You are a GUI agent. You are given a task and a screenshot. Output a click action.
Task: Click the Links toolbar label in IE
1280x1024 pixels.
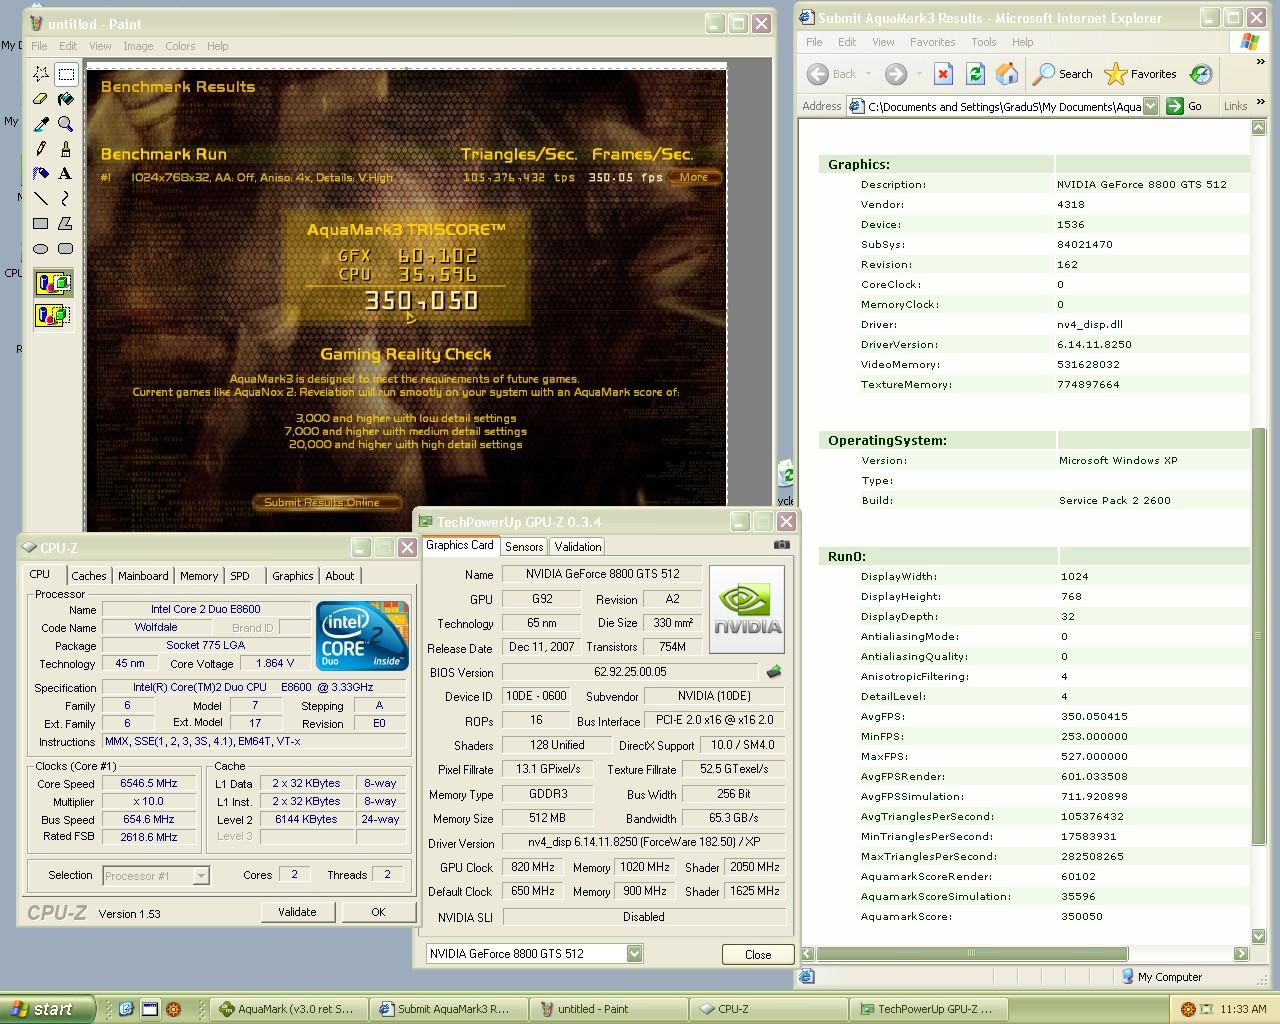[1236, 106]
